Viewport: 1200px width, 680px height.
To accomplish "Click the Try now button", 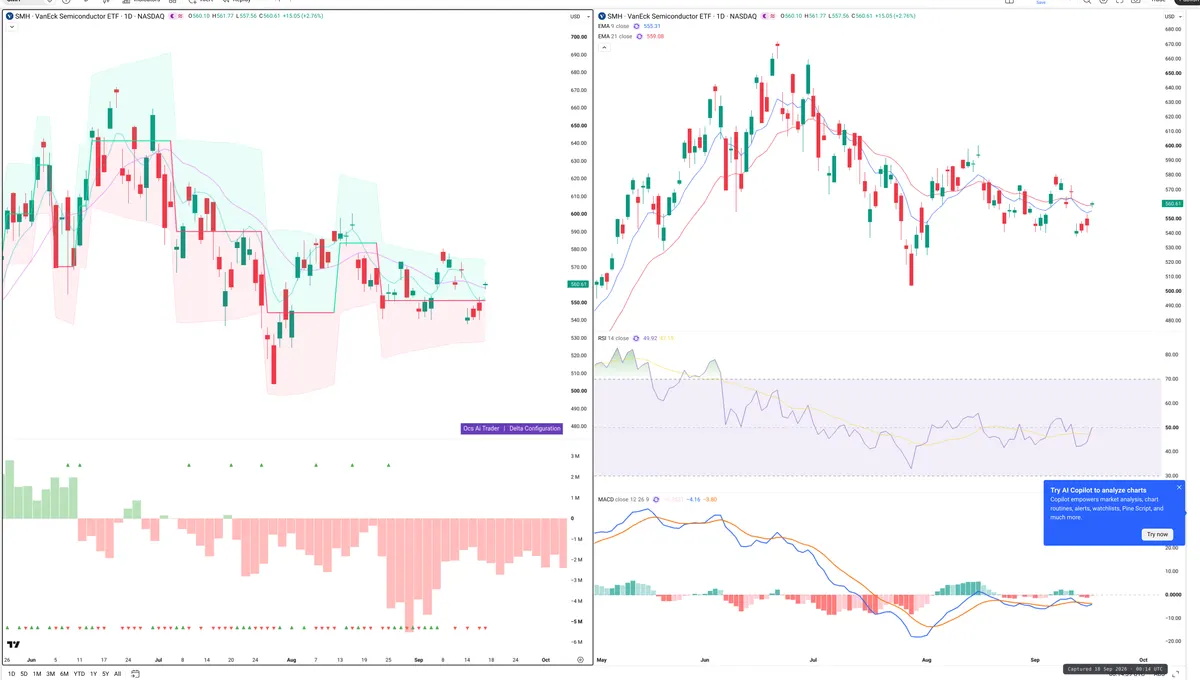I will (1156, 534).
